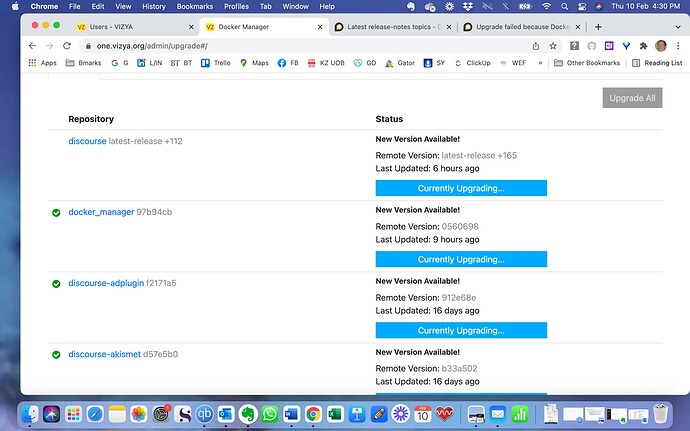Click the green check icon beside discourse-akismet
The image size is (690, 431).
click(56, 354)
